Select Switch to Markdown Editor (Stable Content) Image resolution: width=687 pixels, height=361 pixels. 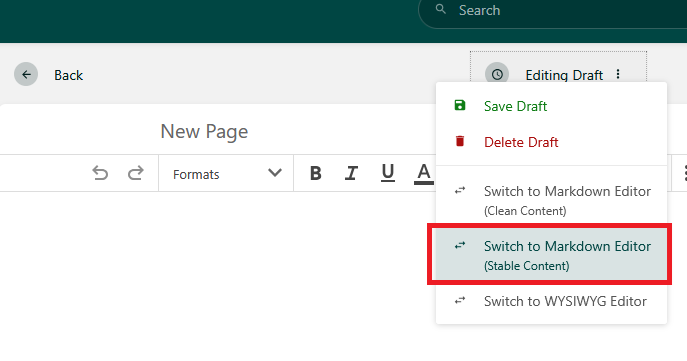[551, 255]
